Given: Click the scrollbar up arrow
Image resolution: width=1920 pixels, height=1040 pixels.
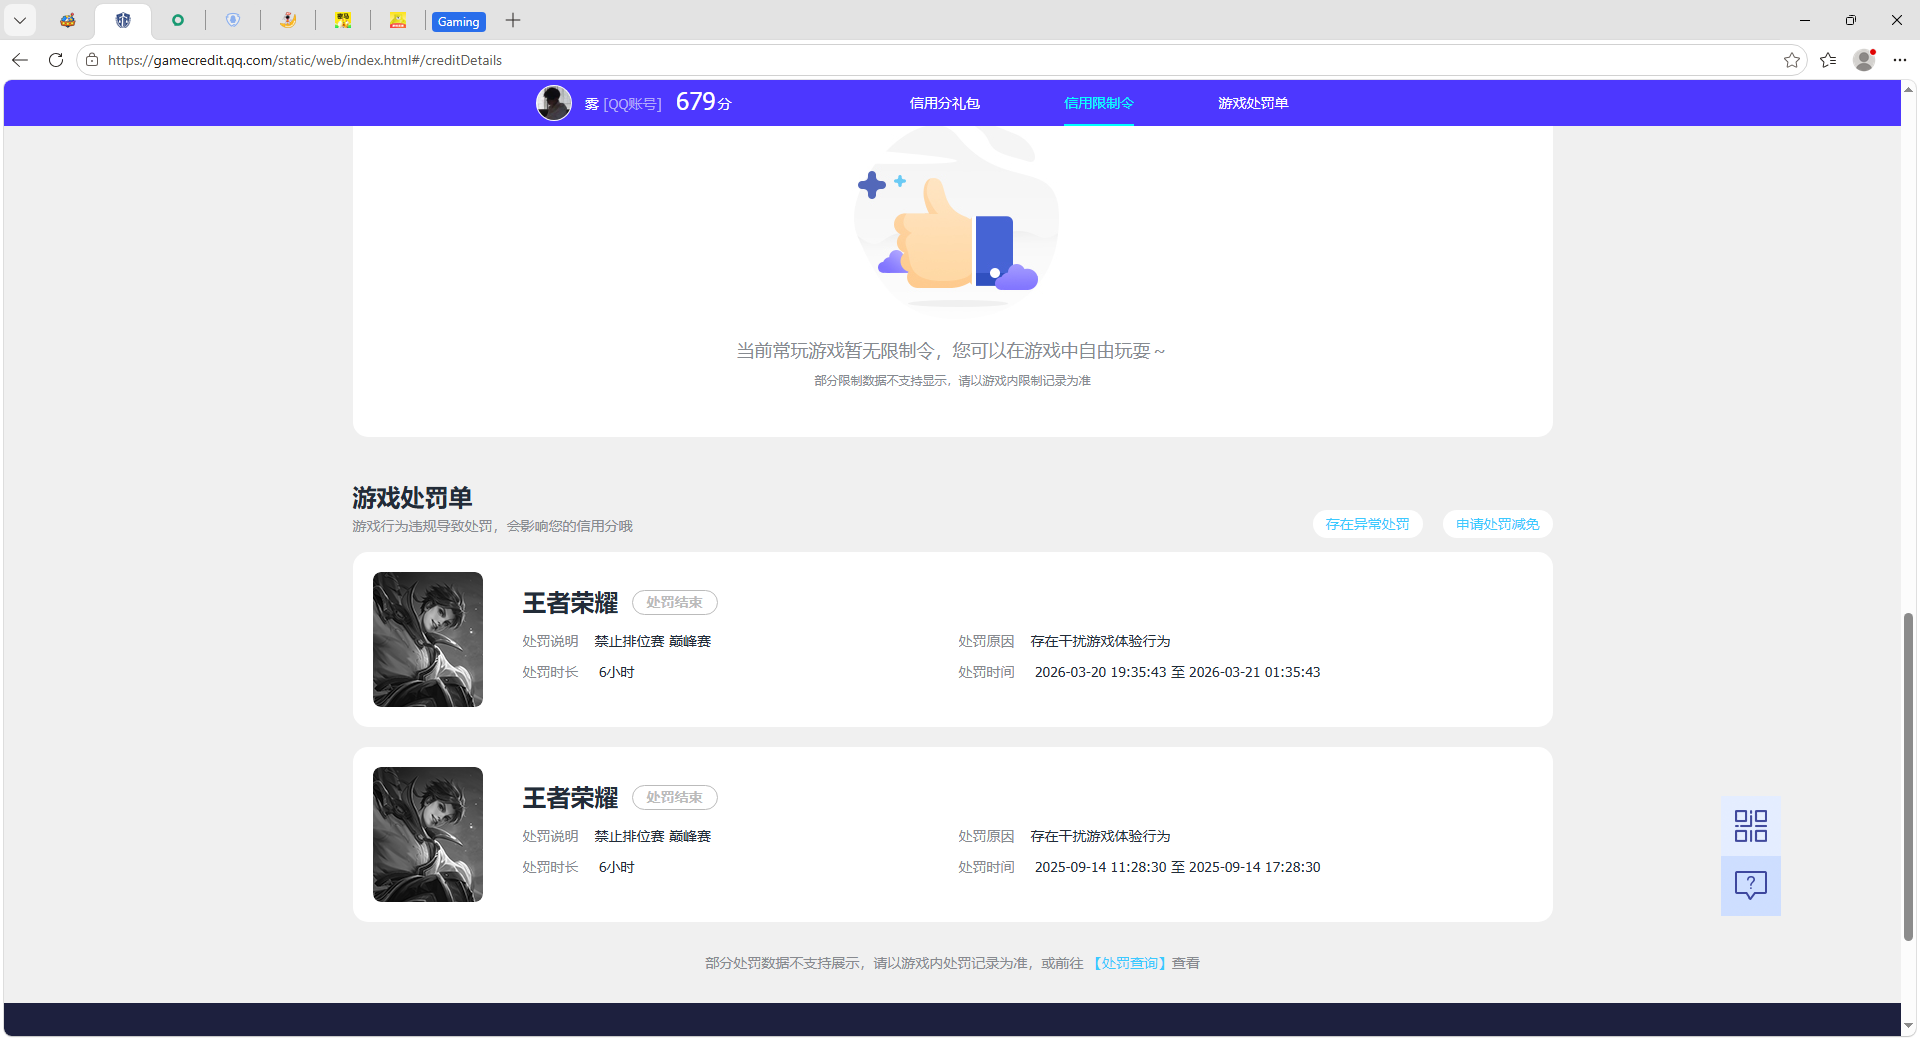Looking at the screenshot, I should click(1908, 89).
